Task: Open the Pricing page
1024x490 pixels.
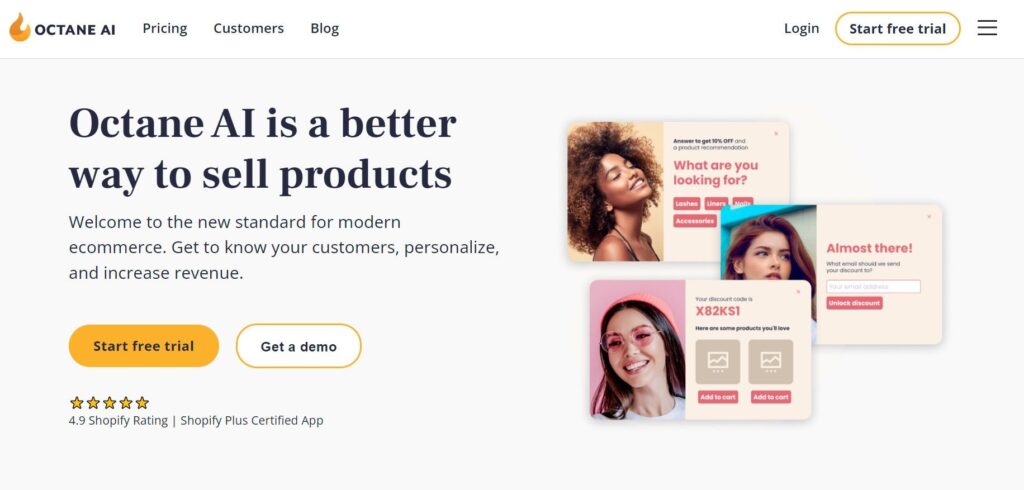Action: point(165,28)
